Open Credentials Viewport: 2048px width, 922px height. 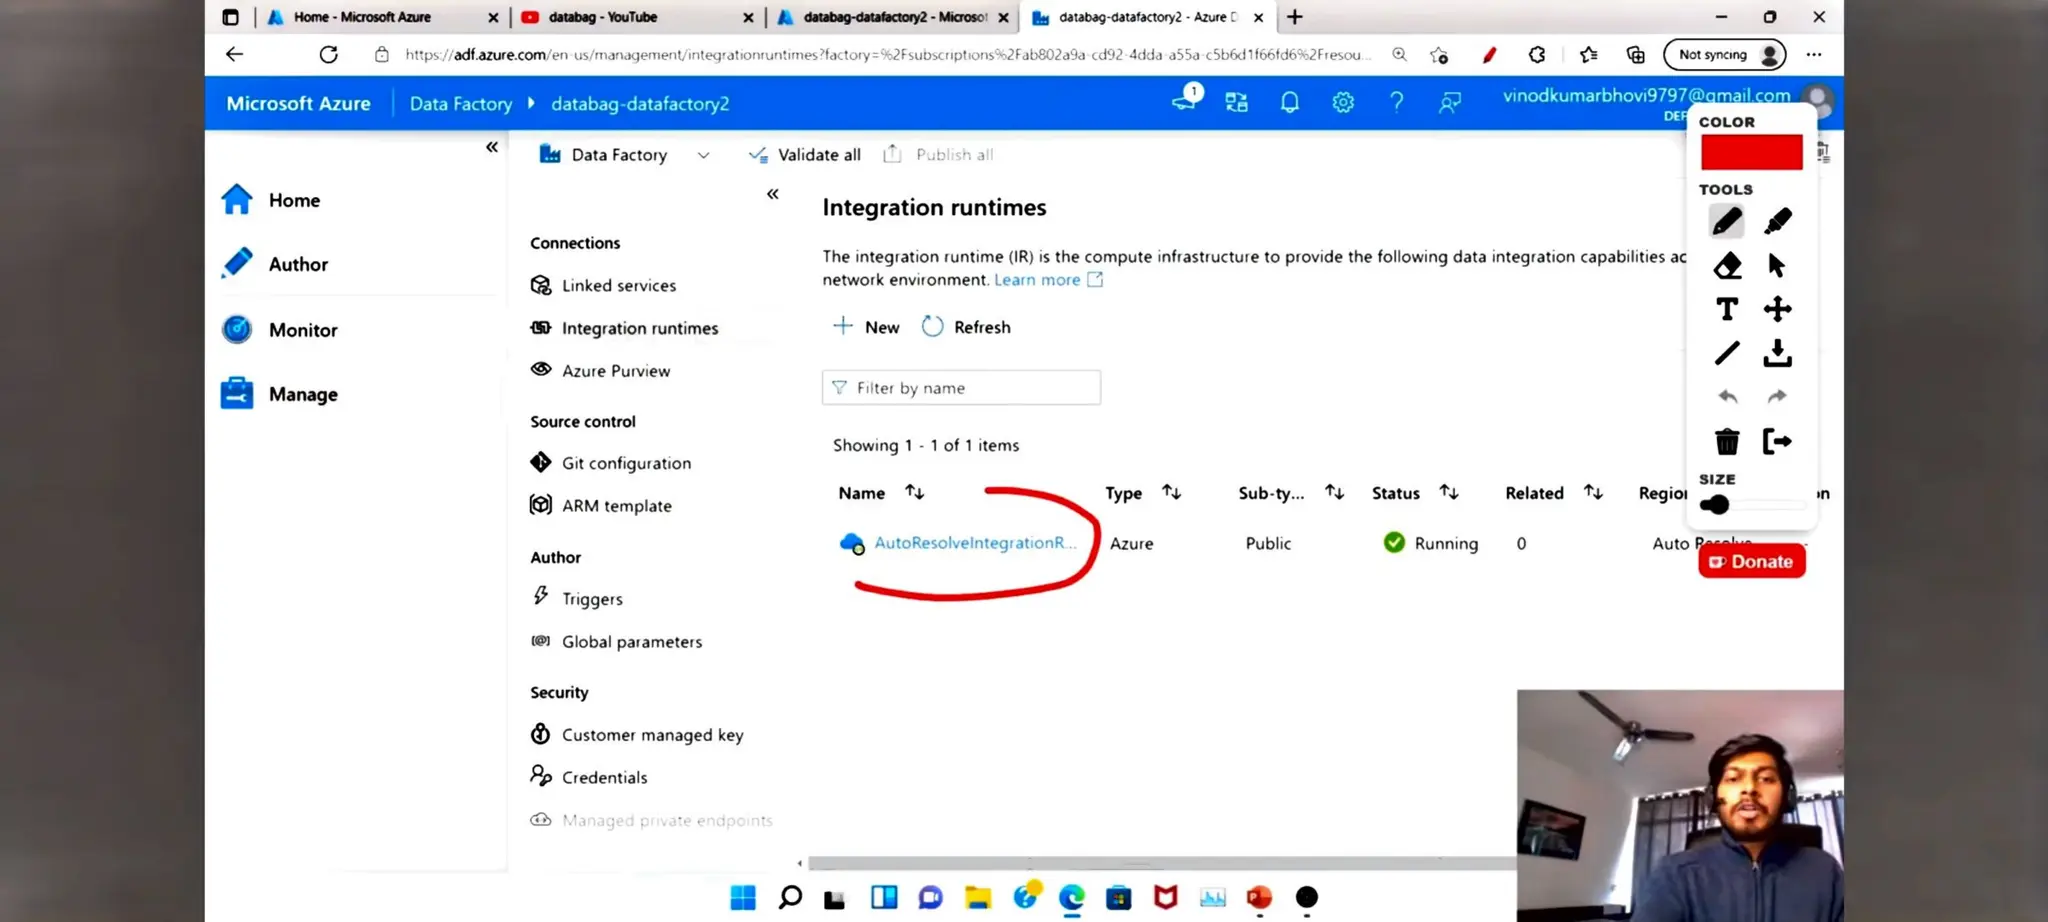(589, 777)
